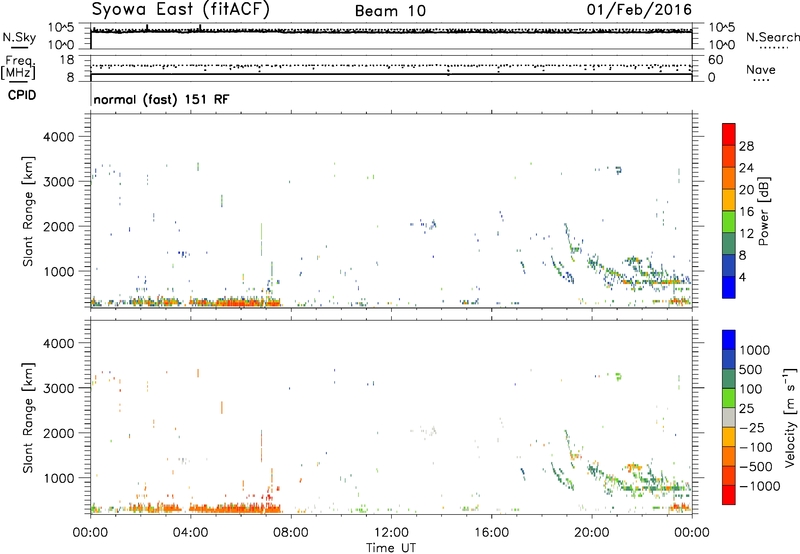Click the "16:00" time tick label

click(491, 533)
